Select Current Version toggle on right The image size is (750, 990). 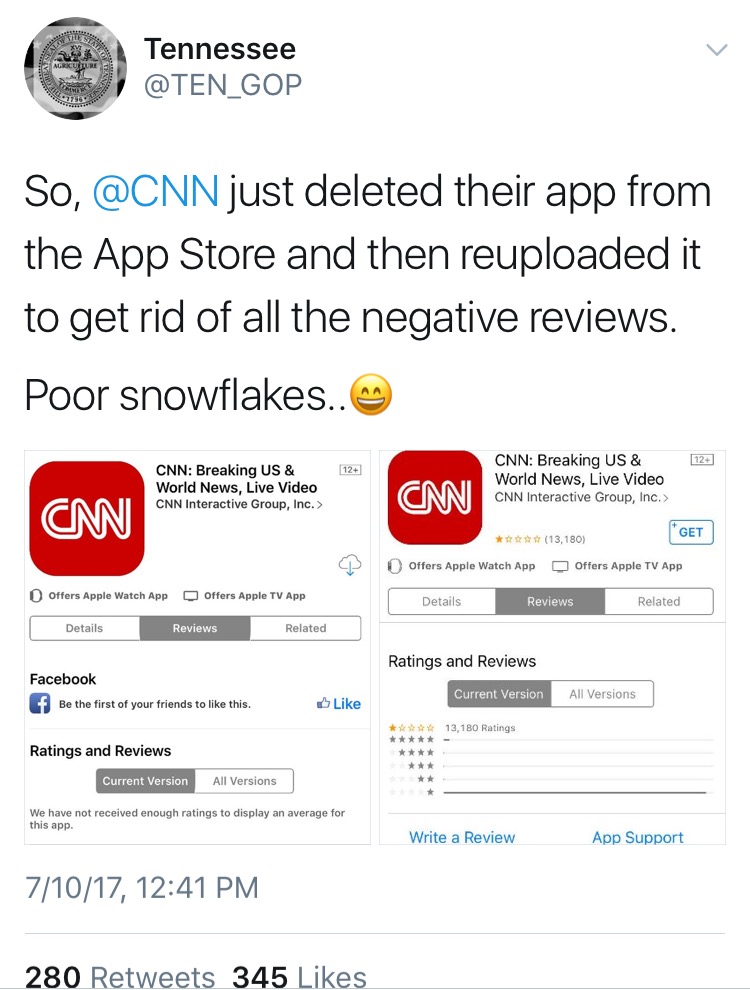click(499, 694)
